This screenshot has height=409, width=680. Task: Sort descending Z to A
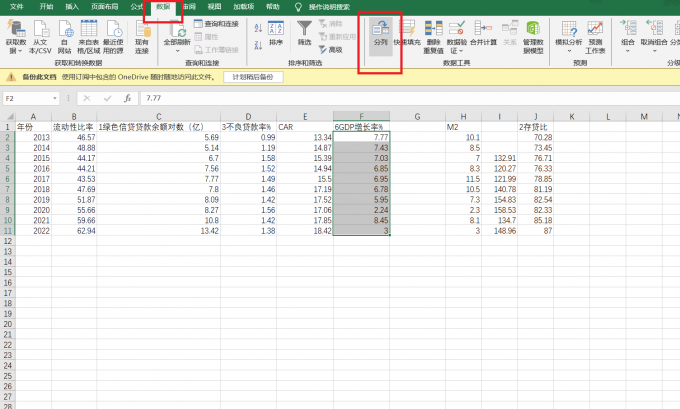tap(258, 45)
